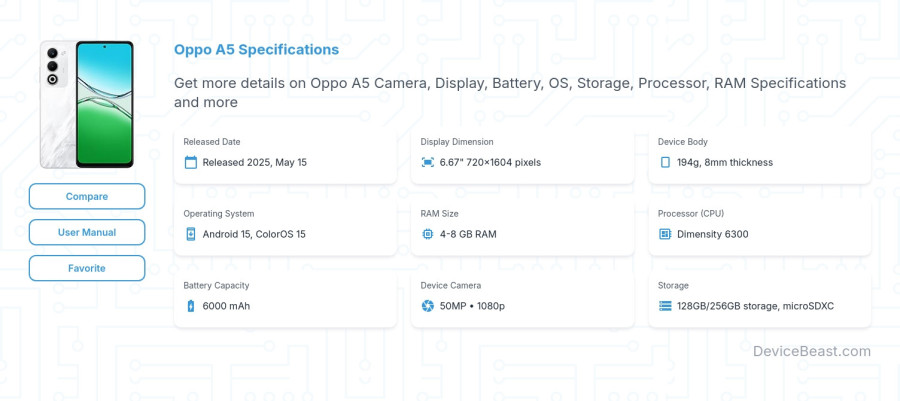The width and height of the screenshot is (900, 401).
Task: Click the camera shutter icon
Action: [x=428, y=306]
